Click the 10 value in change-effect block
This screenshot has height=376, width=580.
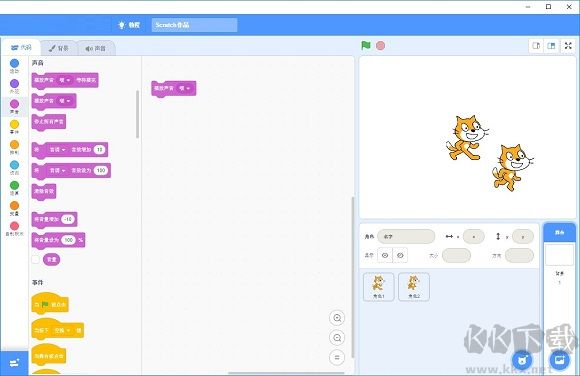click(x=100, y=150)
